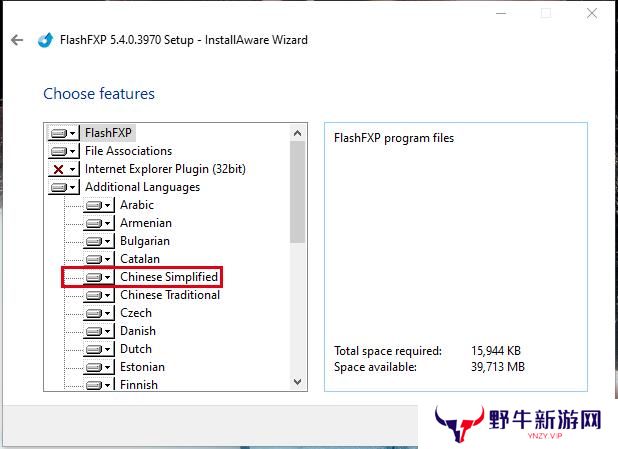Select the Bulgarian language entry
The height and width of the screenshot is (449, 618).
point(145,241)
